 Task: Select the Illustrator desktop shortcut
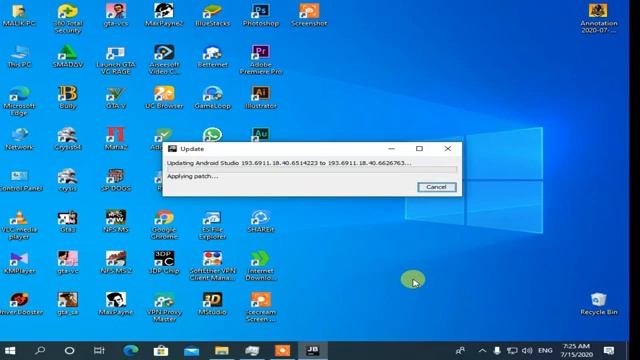pos(260,98)
